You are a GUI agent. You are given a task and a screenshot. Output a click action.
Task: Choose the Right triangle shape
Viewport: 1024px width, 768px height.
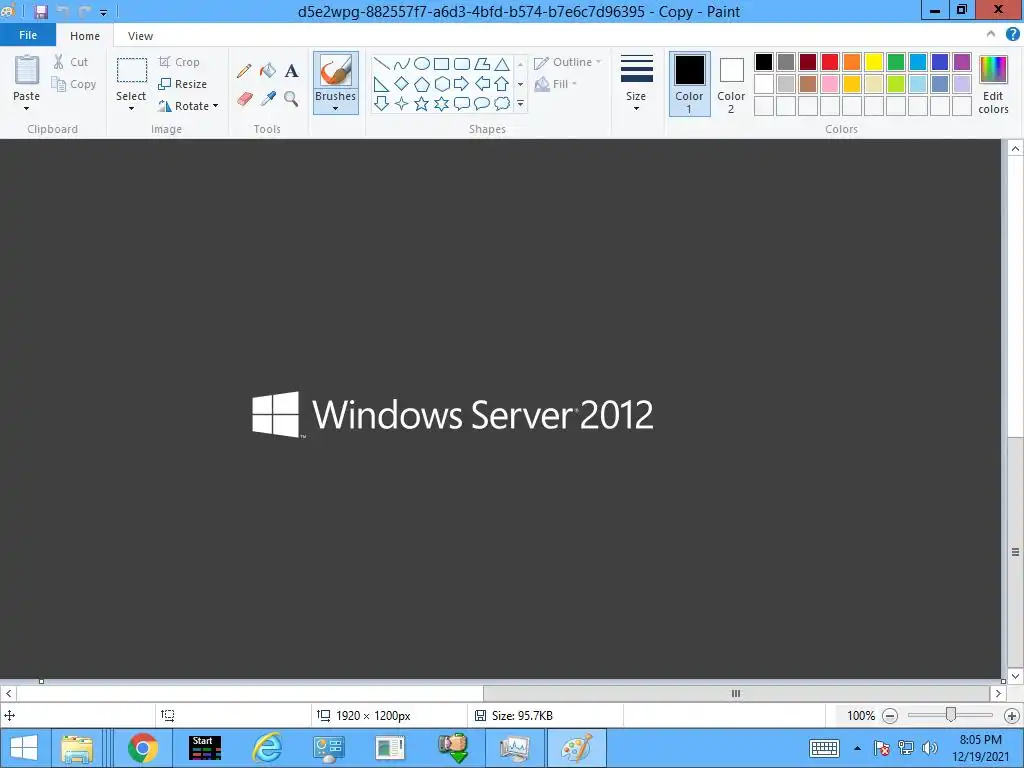point(381,84)
